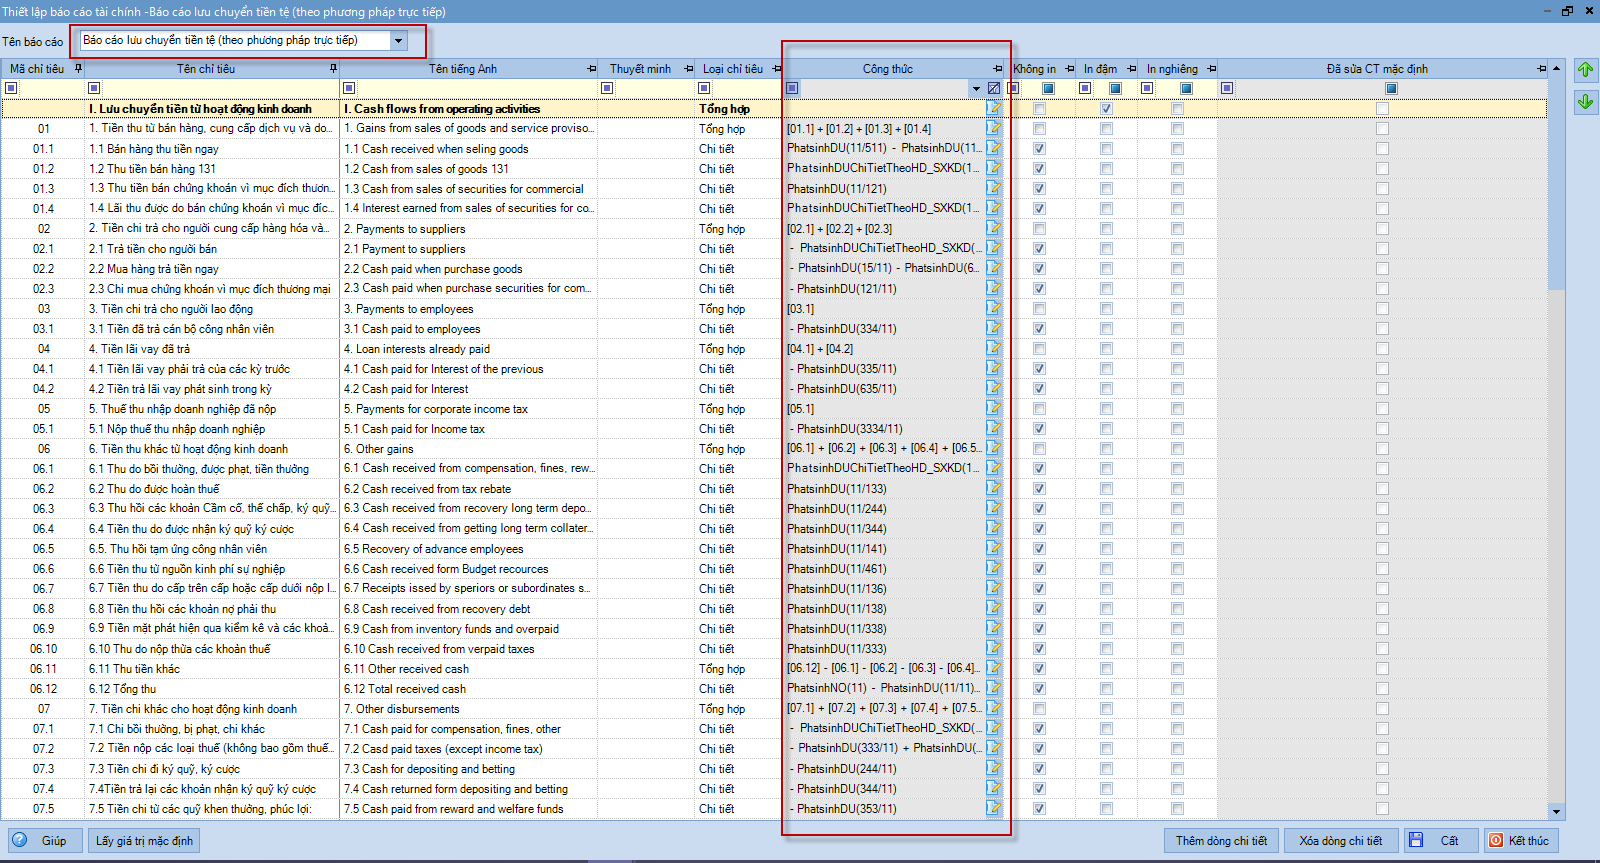The image size is (1600, 863).
Task: Open filter operator under Tên tiếng Anh column
Action: tap(349, 88)
